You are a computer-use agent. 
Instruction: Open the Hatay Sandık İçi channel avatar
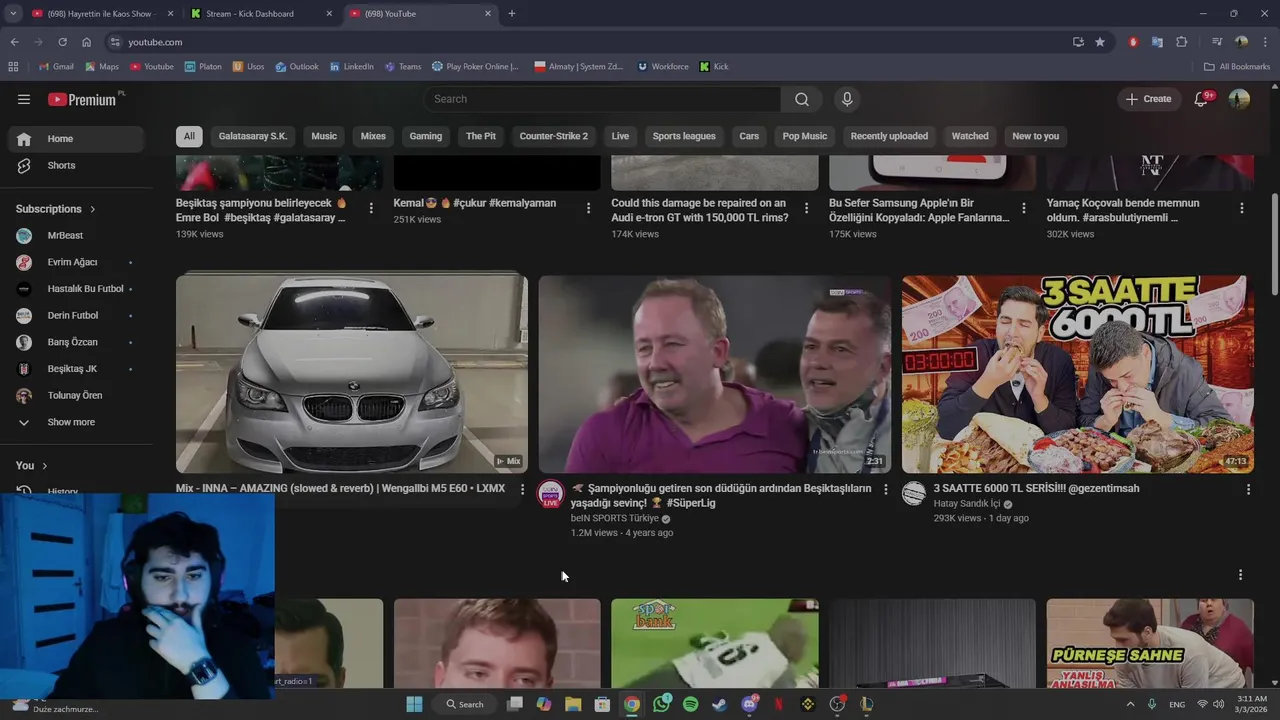(914, 493)
